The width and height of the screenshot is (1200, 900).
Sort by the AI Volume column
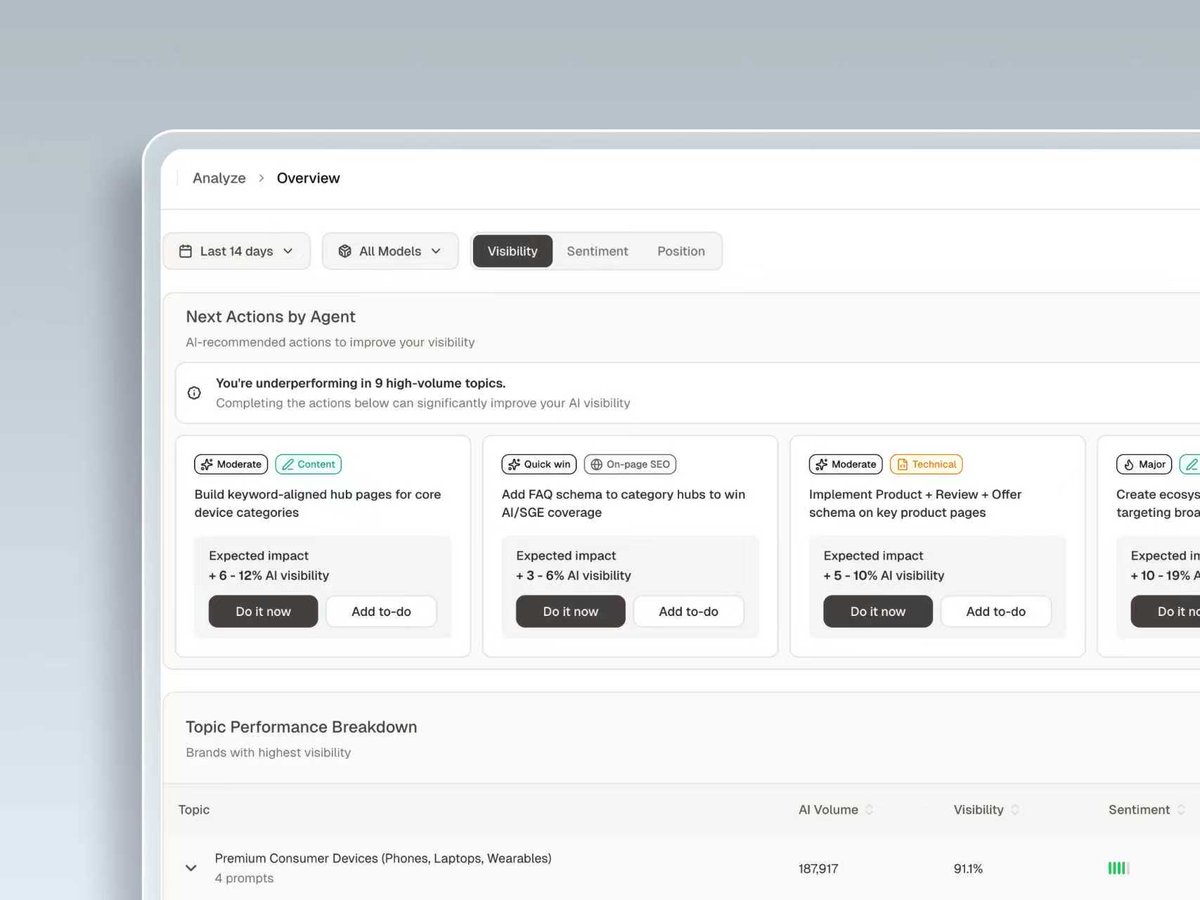tap(836, 810)
